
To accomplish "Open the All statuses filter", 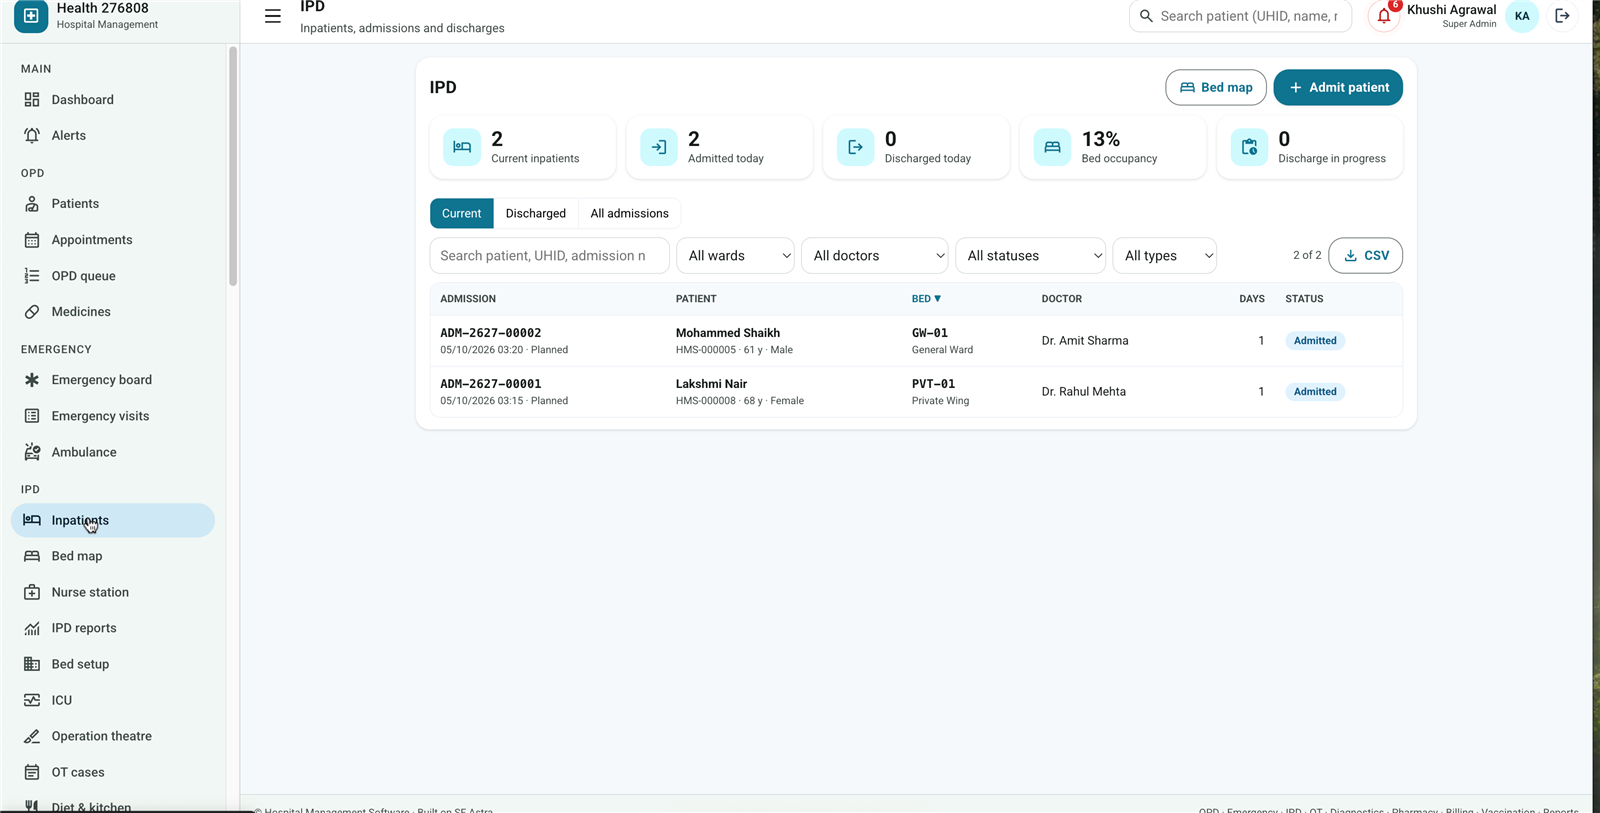I will (1031, 256).
